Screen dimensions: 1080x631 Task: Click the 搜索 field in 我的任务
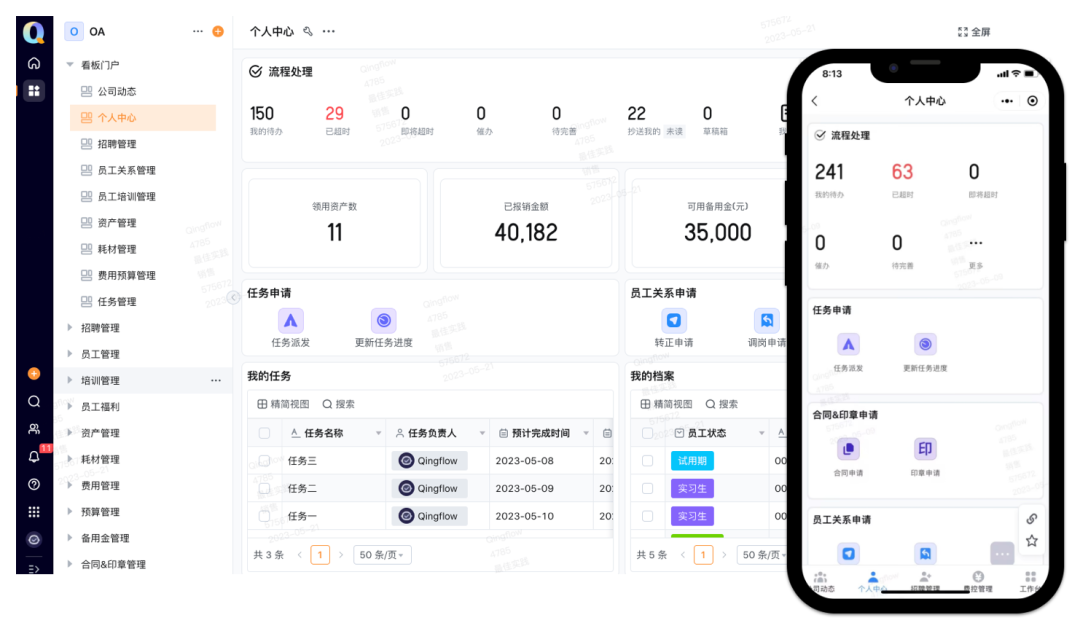click(339, 404)
